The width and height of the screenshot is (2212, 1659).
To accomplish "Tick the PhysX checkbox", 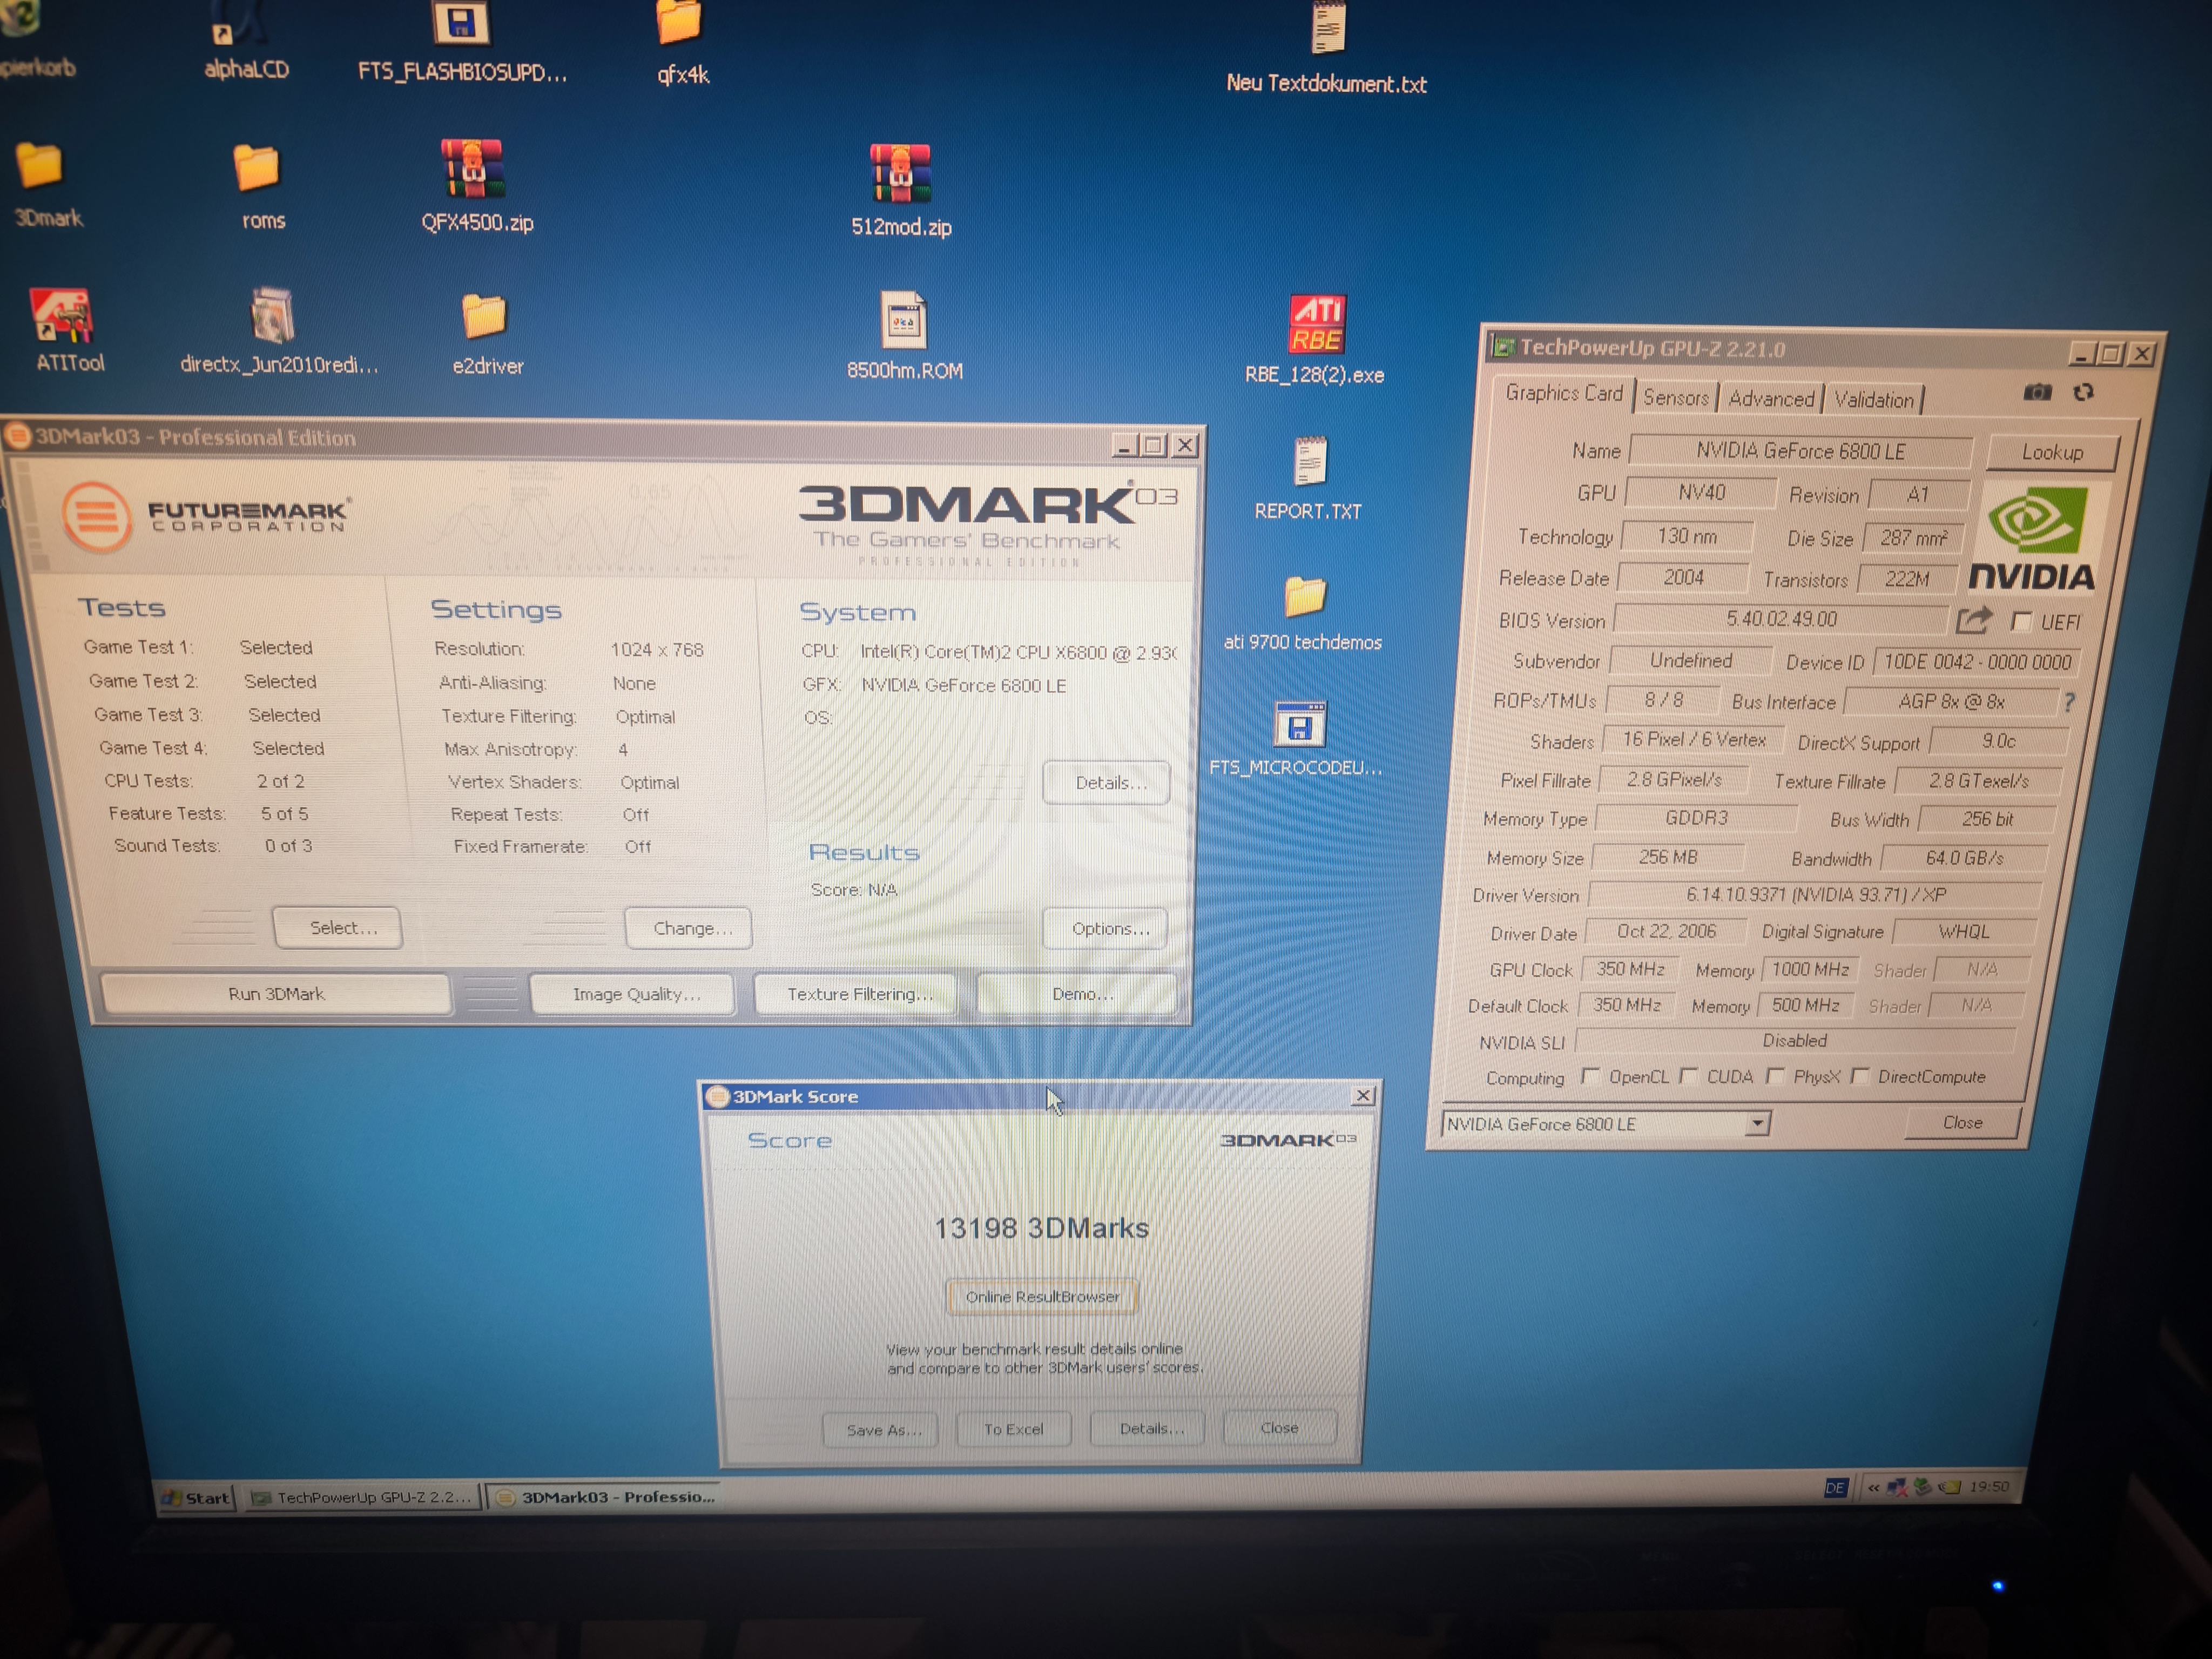I will click(x=1775, y=1076).
